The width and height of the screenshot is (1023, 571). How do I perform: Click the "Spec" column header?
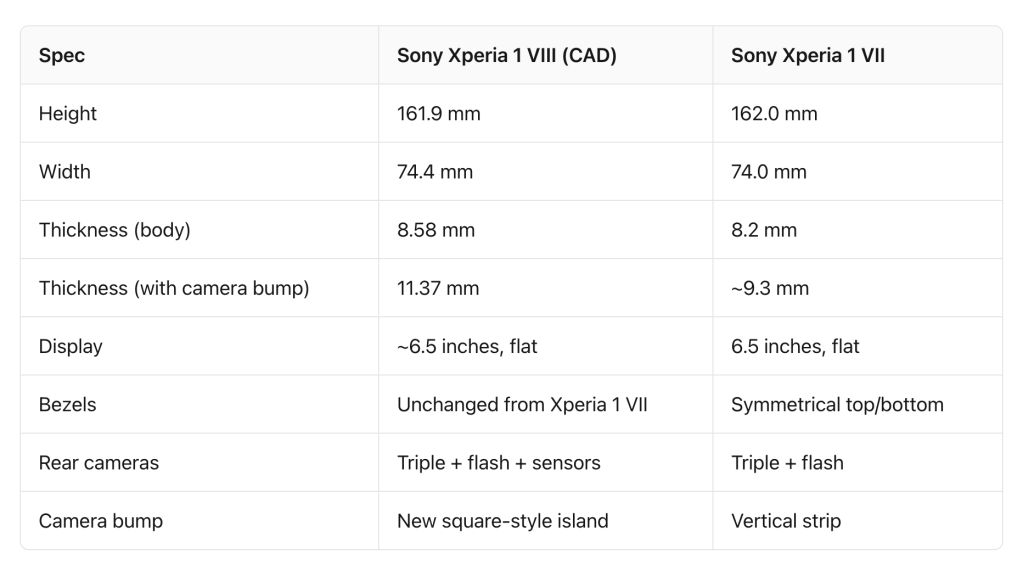tap(62, 56)
